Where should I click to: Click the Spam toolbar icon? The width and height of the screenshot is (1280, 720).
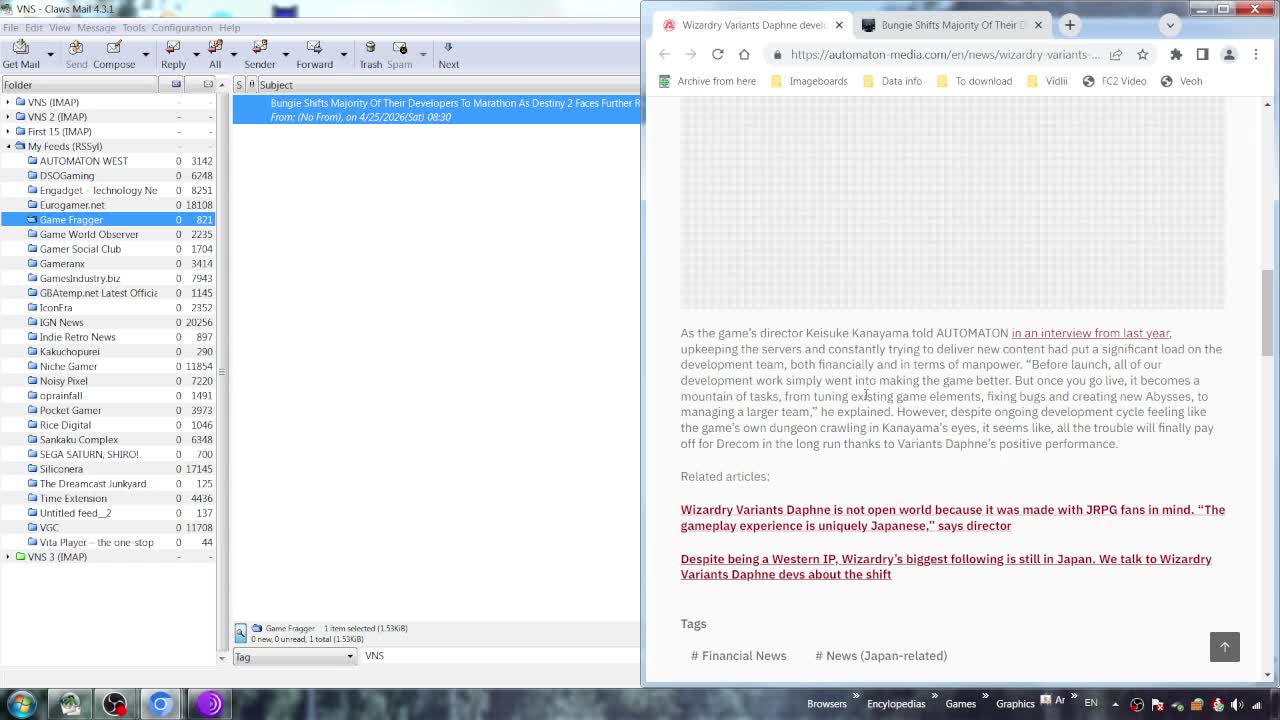(x=400, y=54)
